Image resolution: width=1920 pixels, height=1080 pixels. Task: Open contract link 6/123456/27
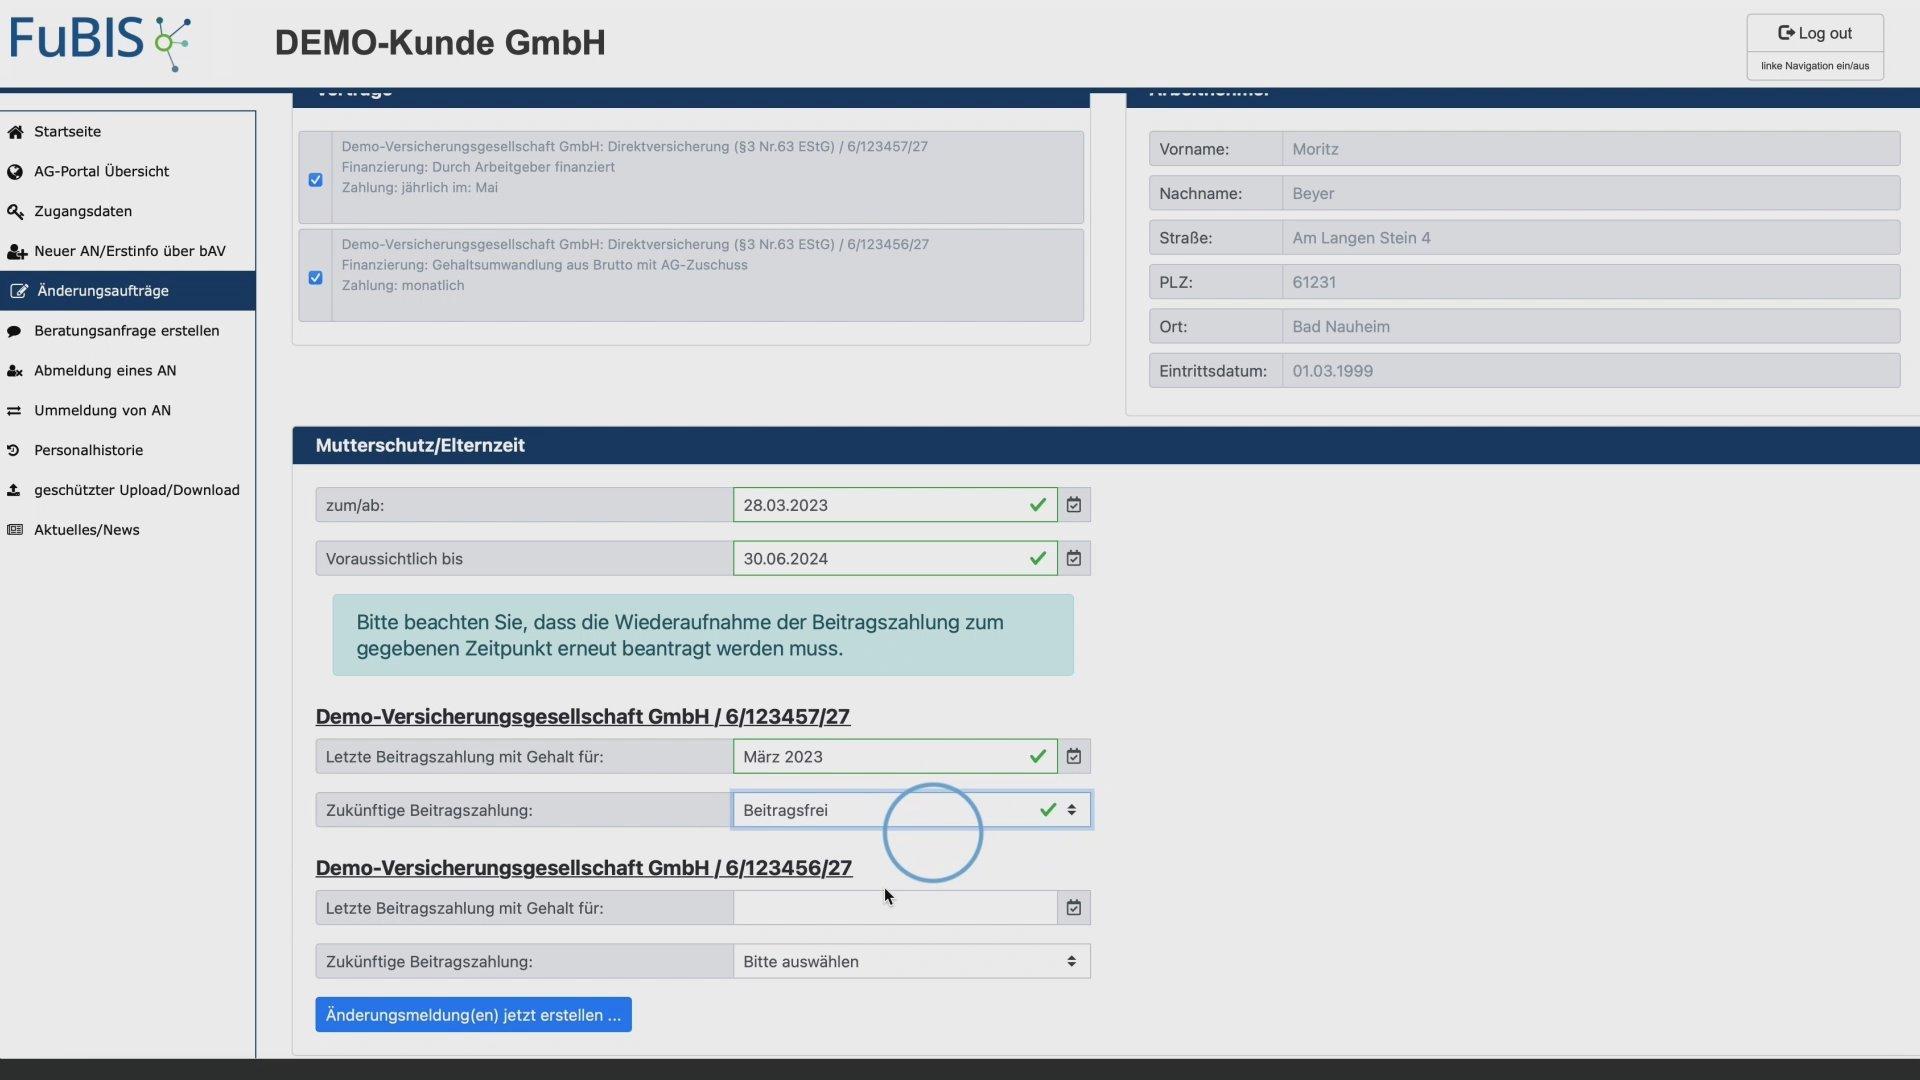[x=583, y=868]
